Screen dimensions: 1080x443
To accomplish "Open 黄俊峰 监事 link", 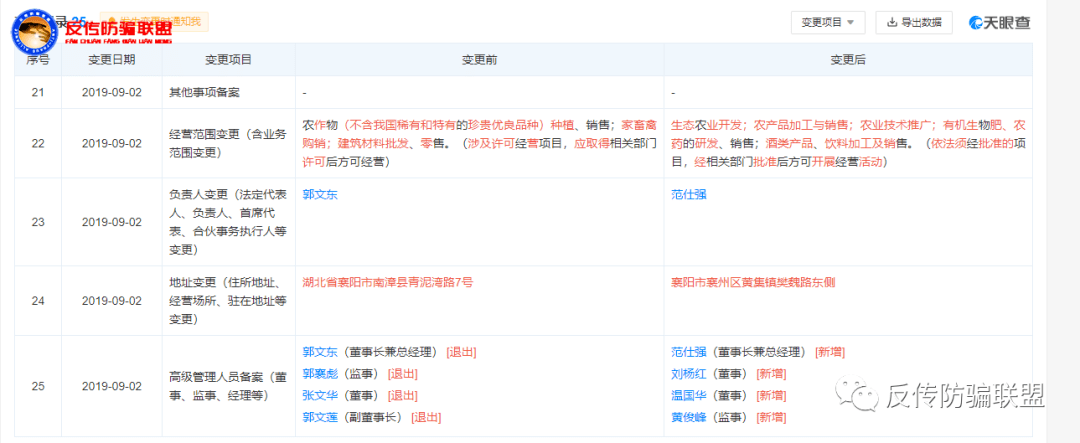I will pyautogui.click(x=689, y=417).
